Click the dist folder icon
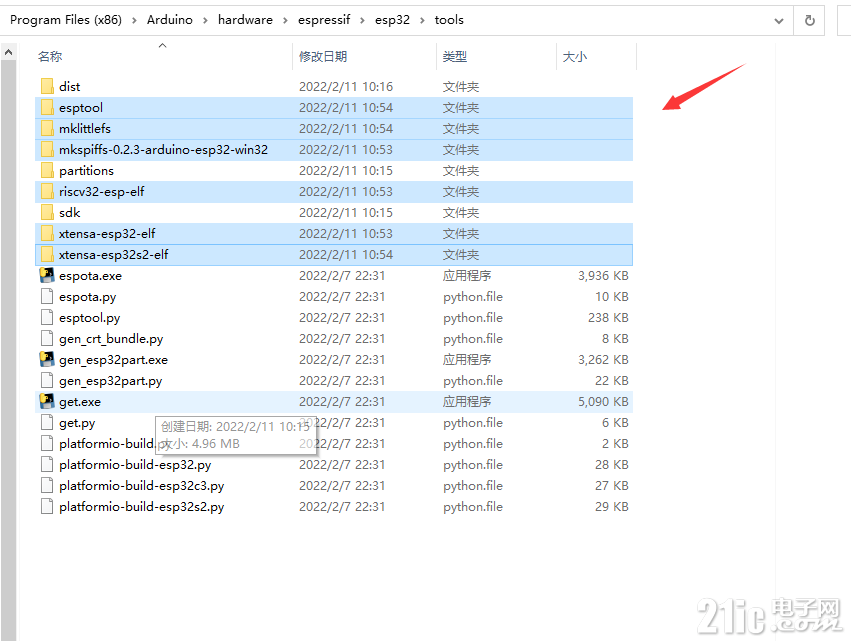The height and width of the screenshot is (641, 851). [x=47, y=86]
